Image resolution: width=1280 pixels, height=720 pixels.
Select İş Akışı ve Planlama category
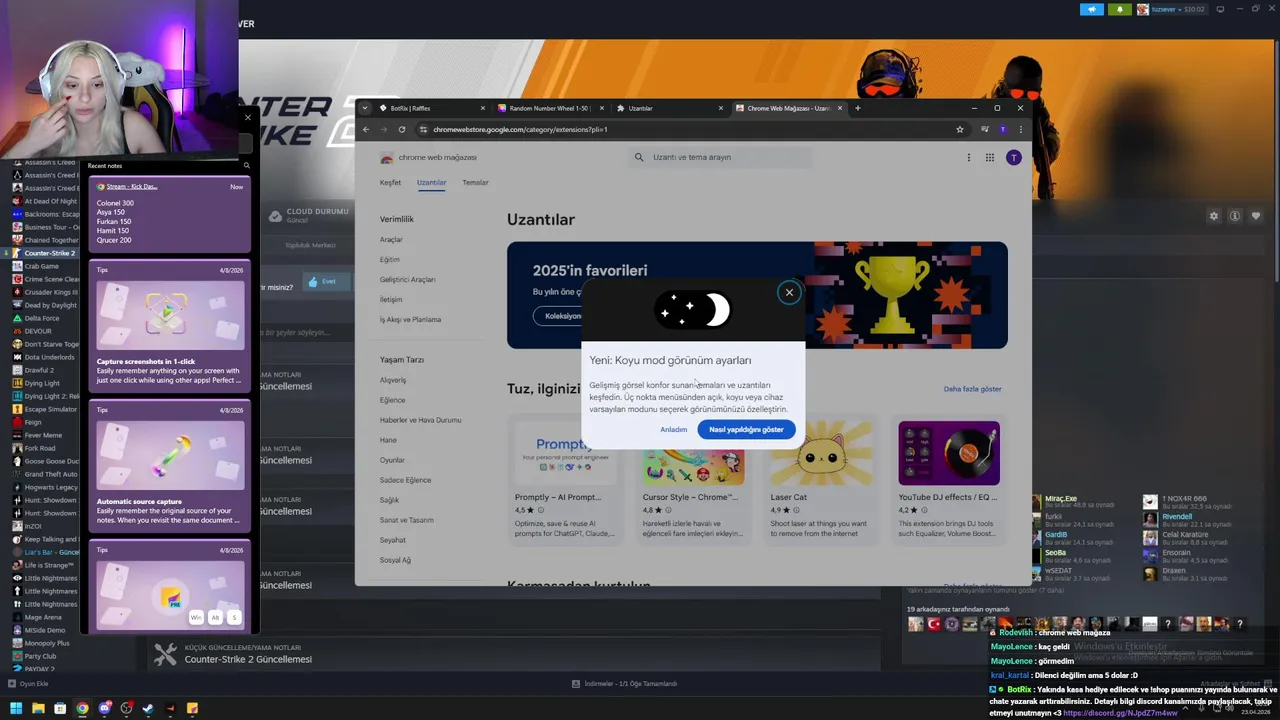(410, 320)
